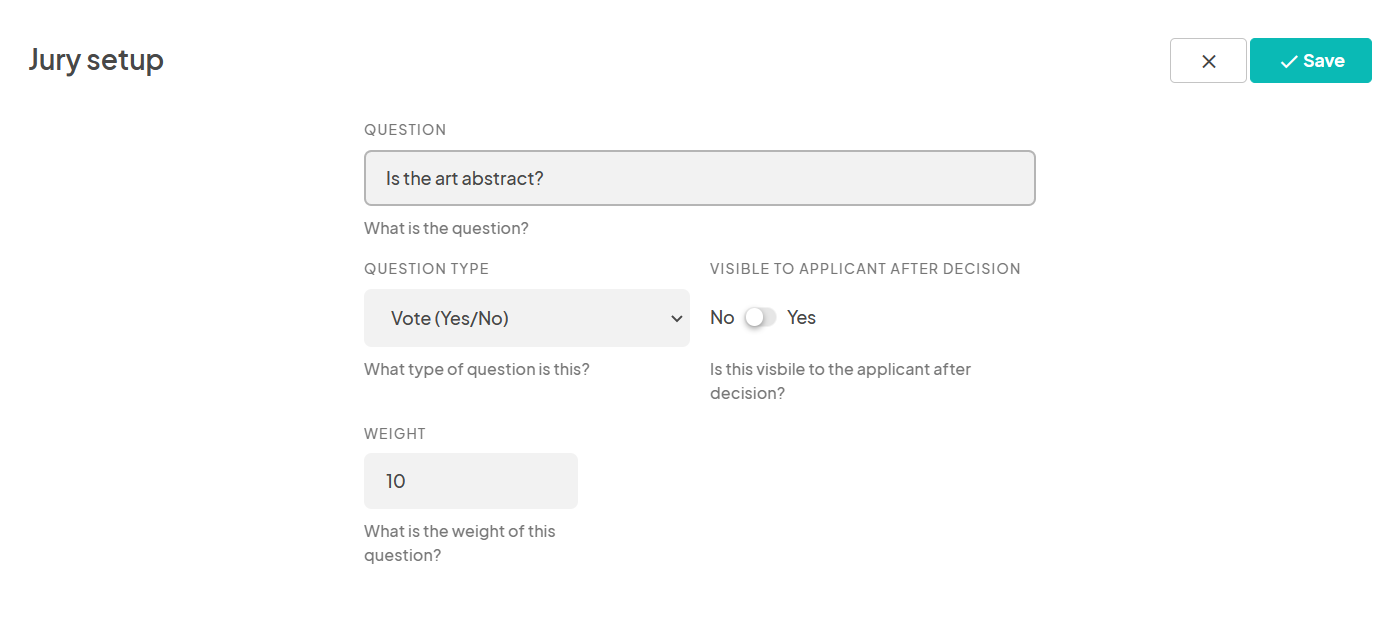Select the question text field Is the art abstract?
This screenshot has height=622, width=1394.
pos(699,177)
